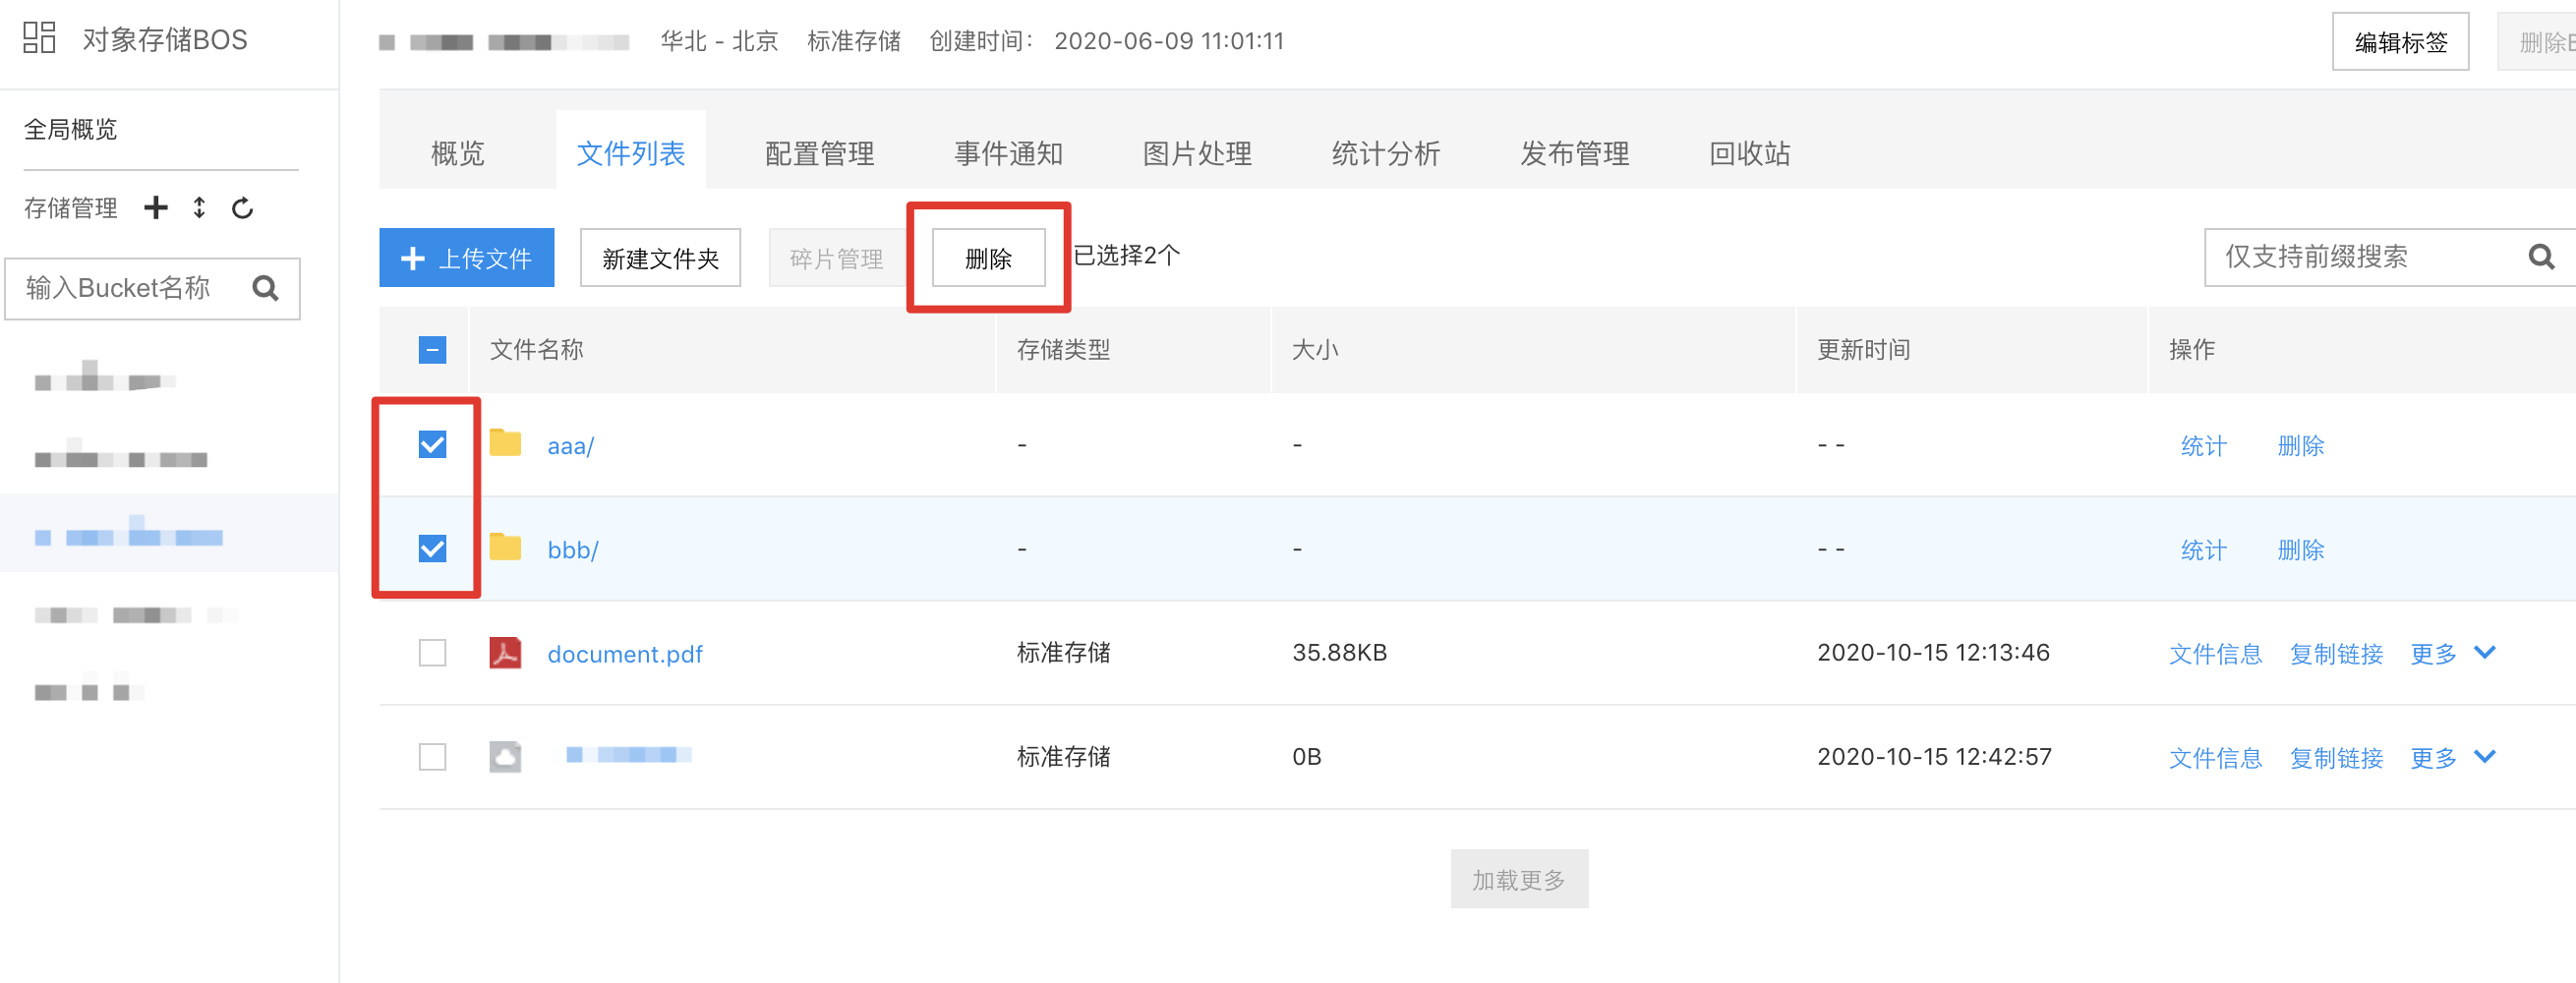Click the 已选择2个 selection count text
Viewport: 2576px width, 983px height.
point(1126,255)
